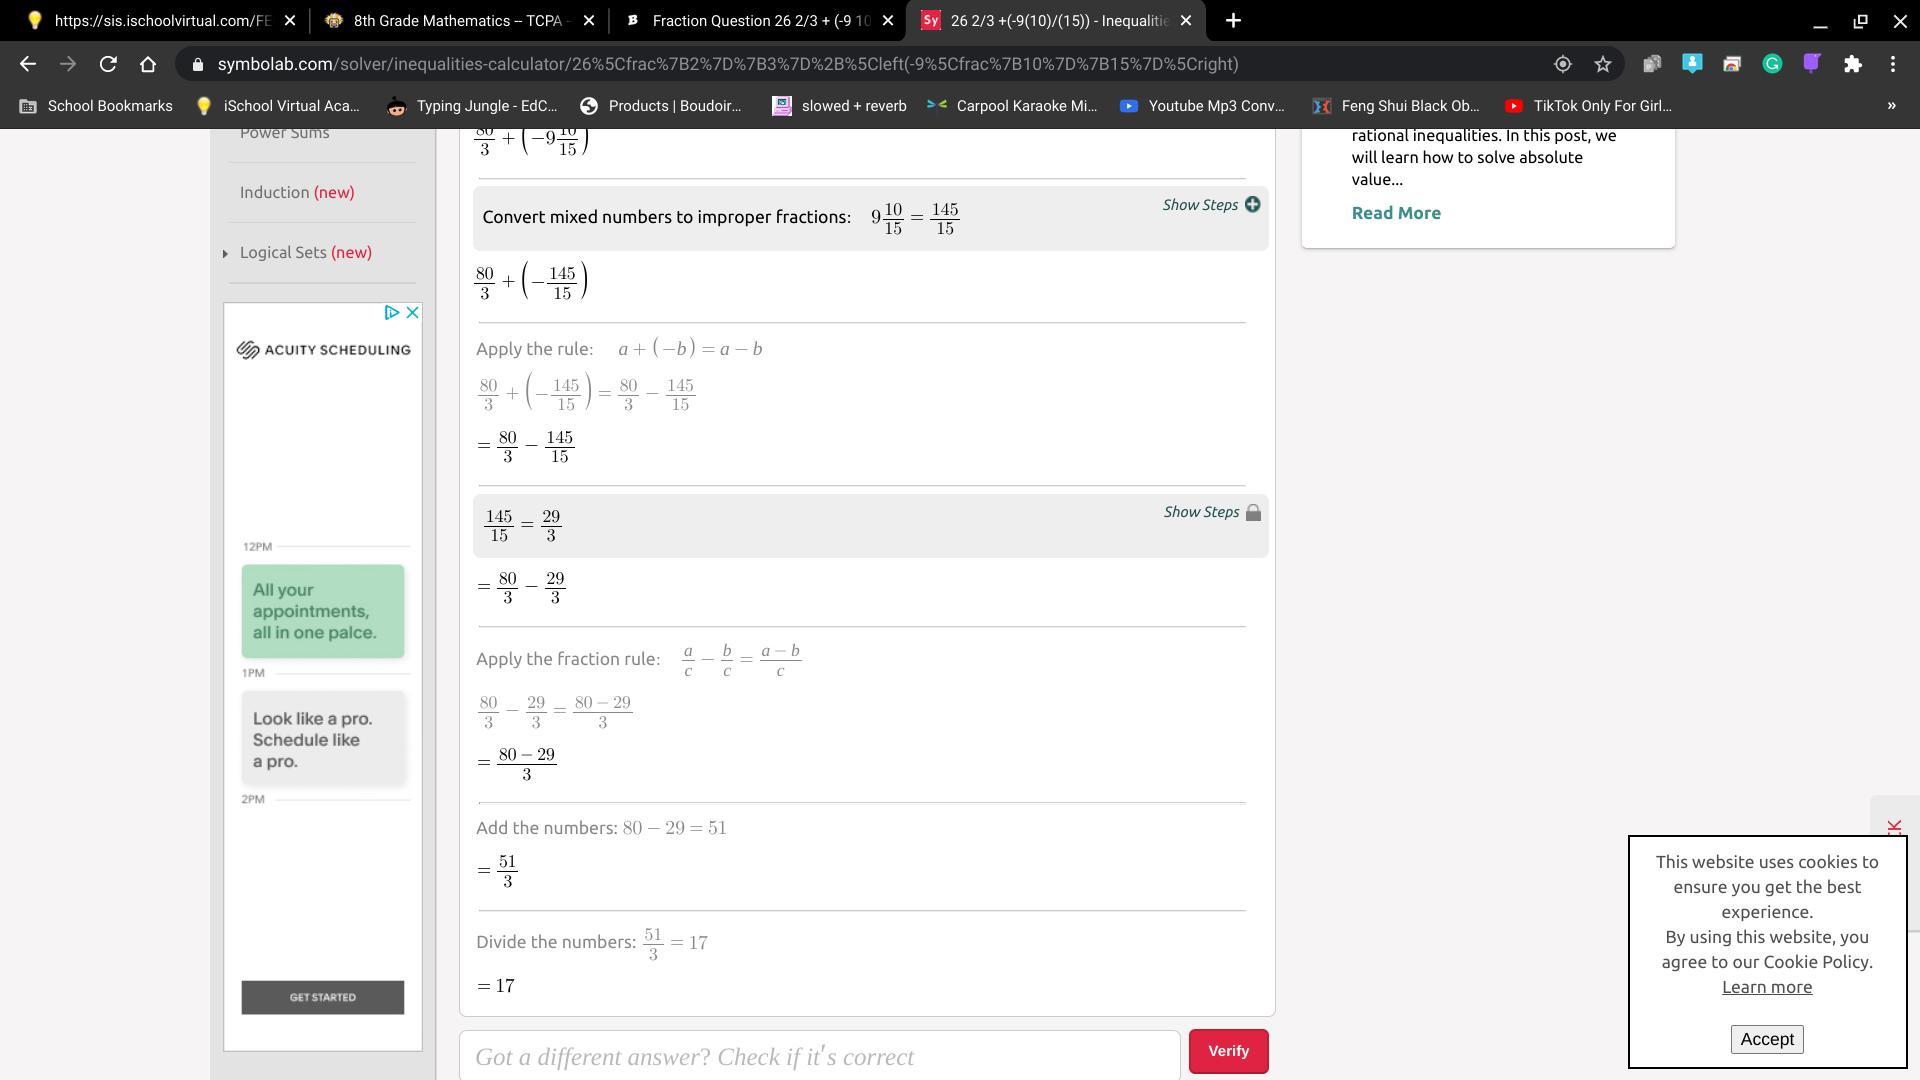Click the red Verify button
Screen dimensions: 1920x1080
(1228, 1051)
